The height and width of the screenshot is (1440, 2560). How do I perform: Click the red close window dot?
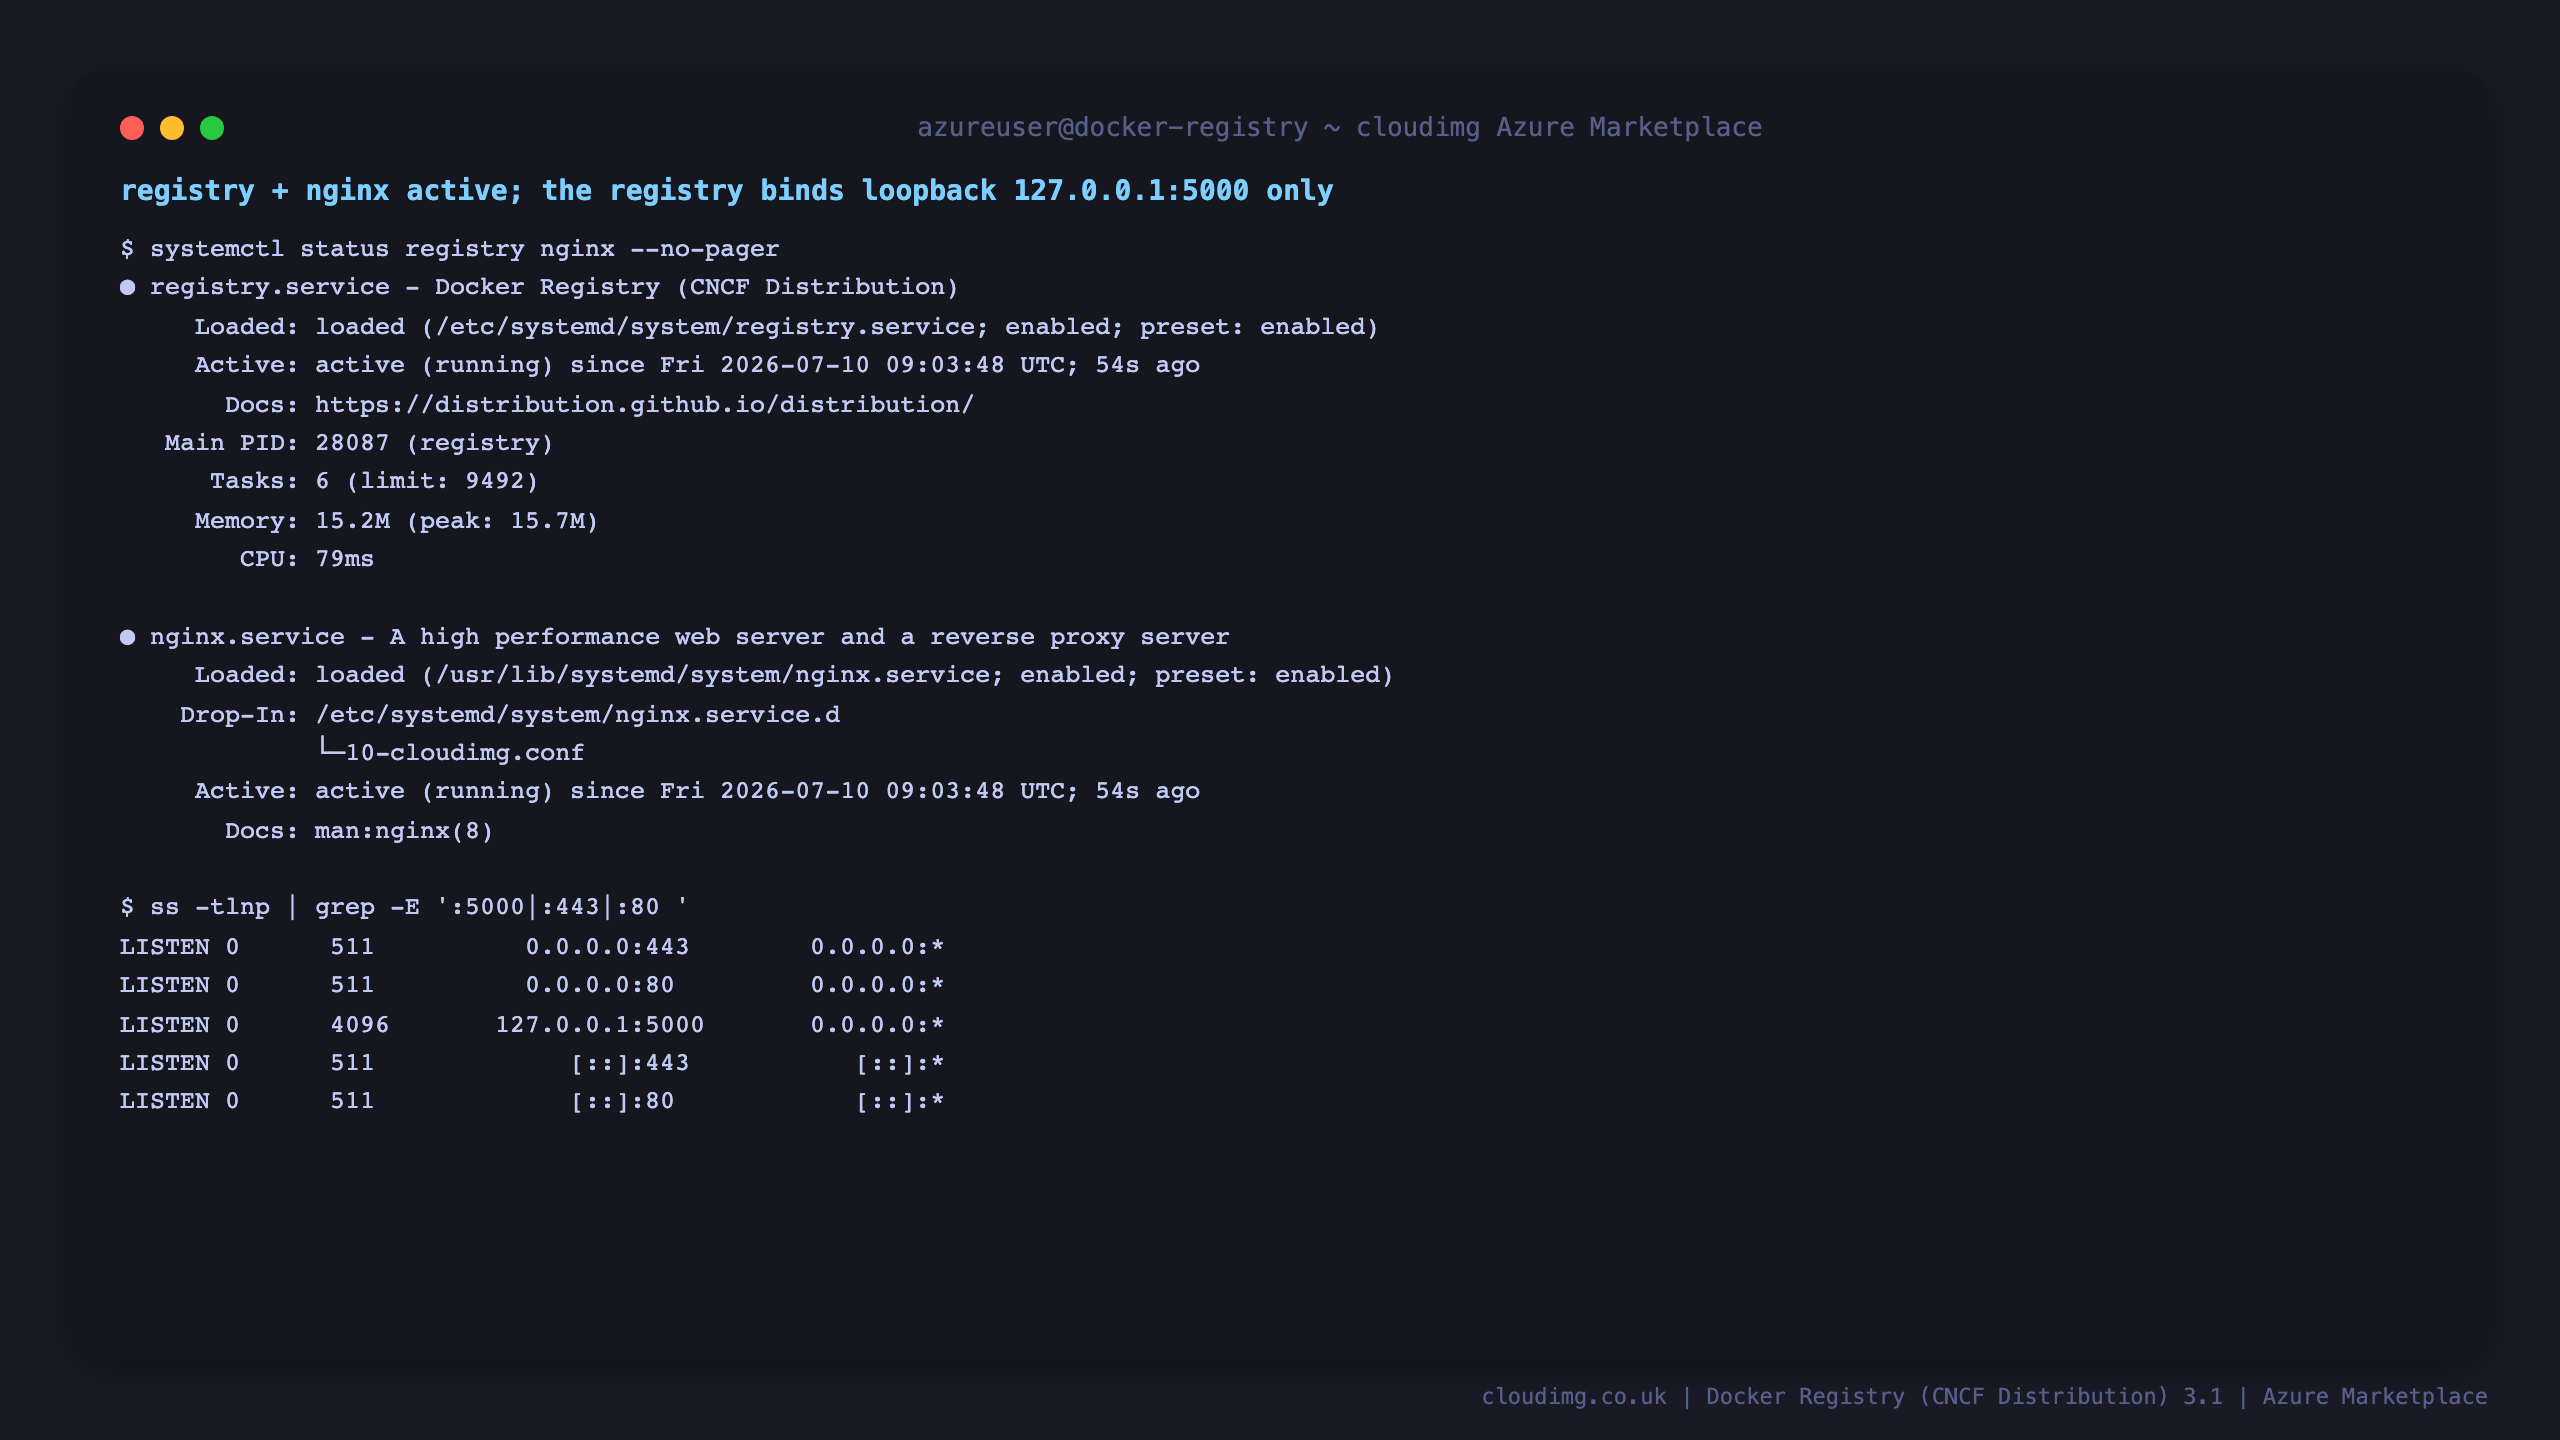tap(132, 128)
